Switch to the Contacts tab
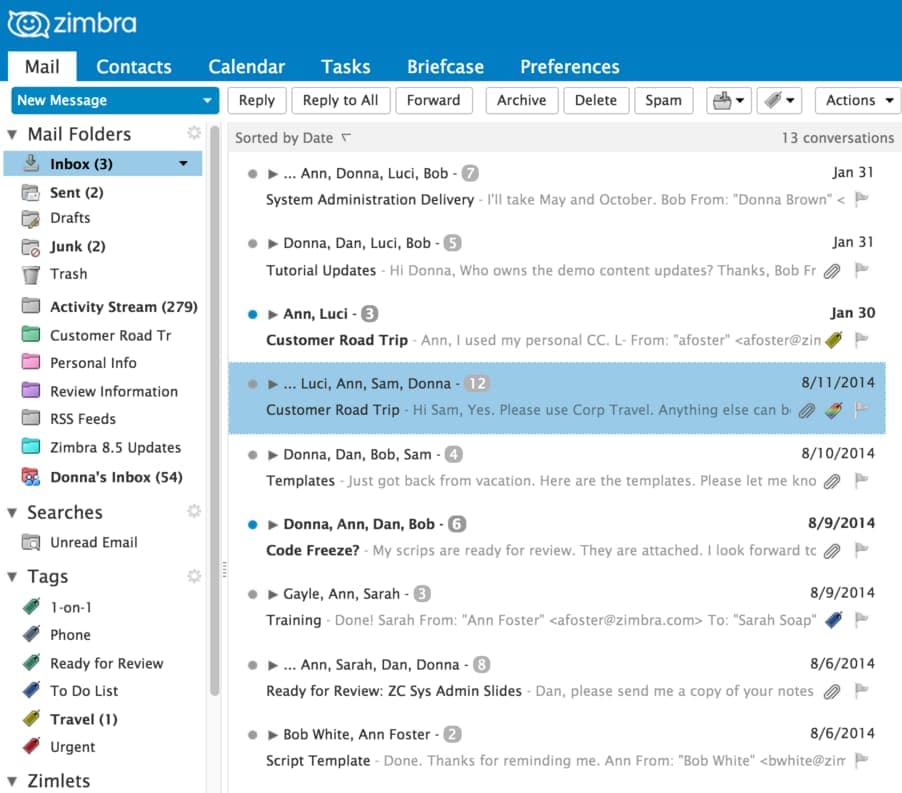 click(x=133, y=66)
